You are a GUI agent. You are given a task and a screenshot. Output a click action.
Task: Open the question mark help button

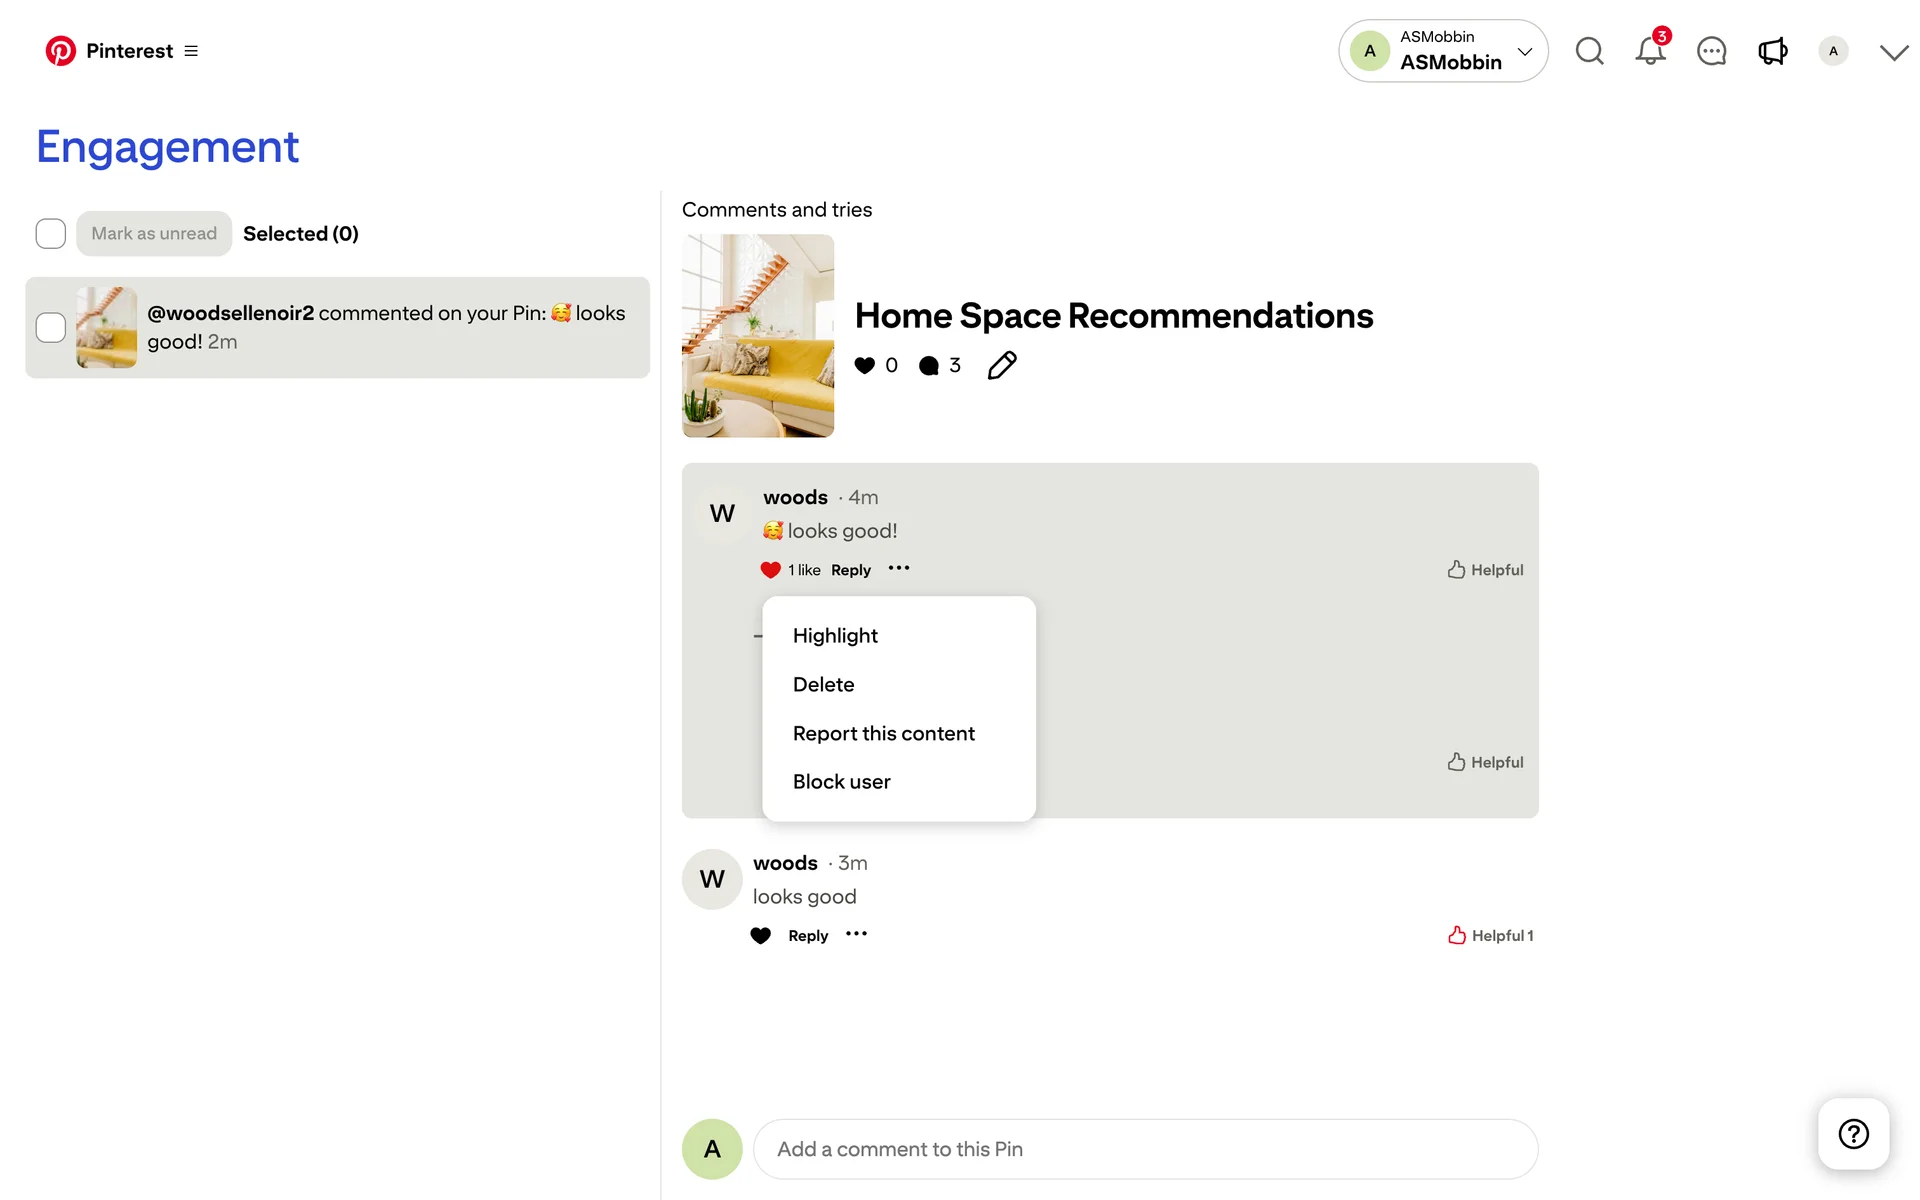[x=1853, y=1134]
